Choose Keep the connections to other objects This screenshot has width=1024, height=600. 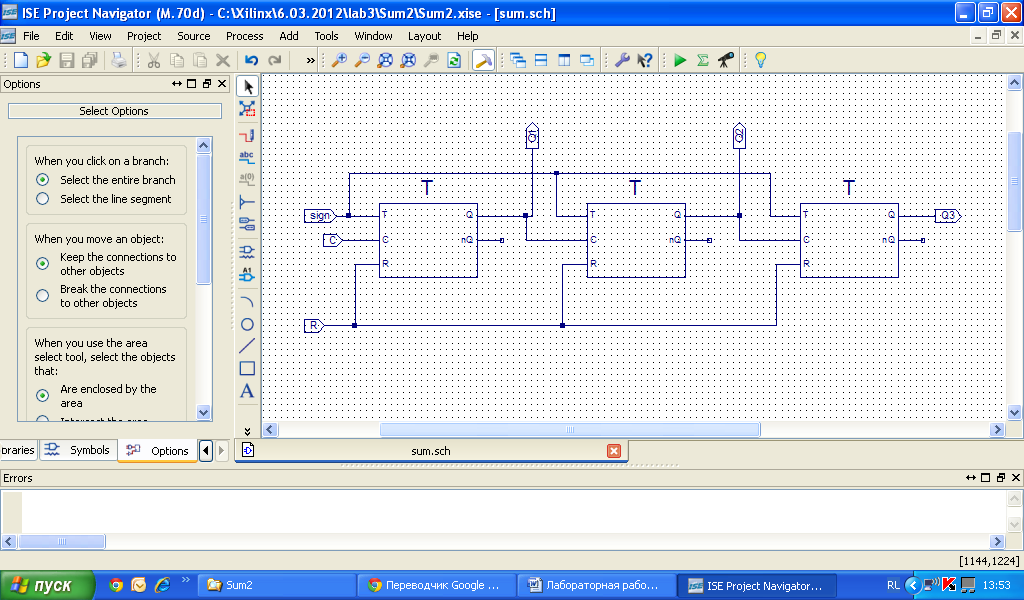click(42, 263)
